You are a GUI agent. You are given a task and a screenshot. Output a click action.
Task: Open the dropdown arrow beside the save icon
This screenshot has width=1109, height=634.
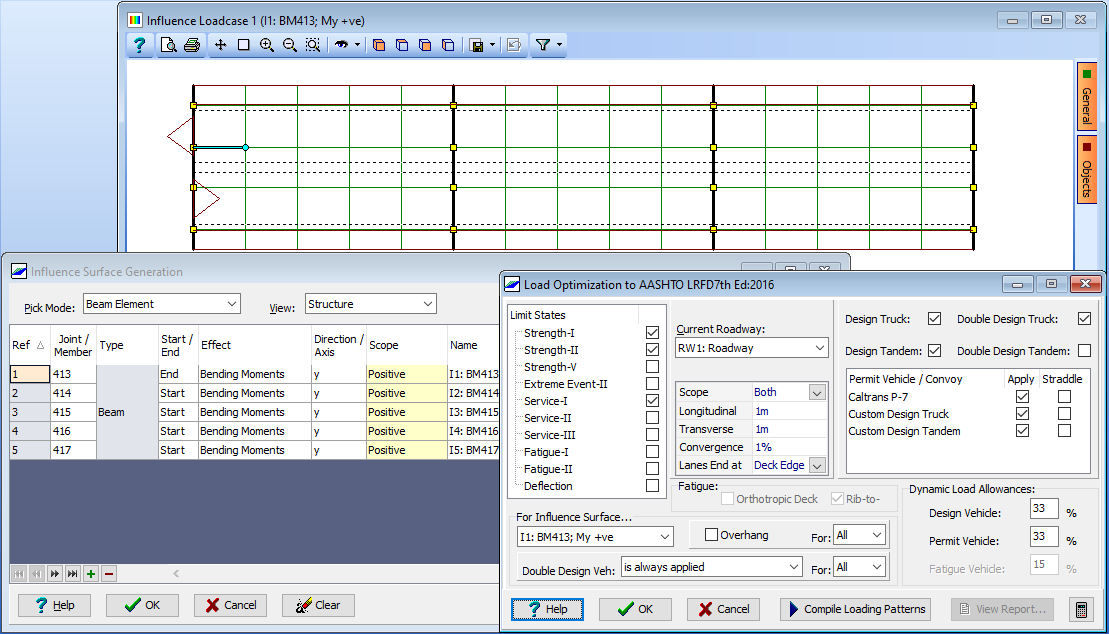[492, 45]
